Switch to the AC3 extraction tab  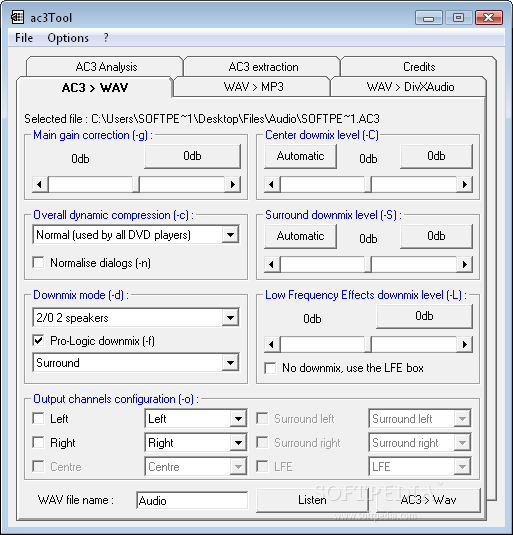(263, 67)
